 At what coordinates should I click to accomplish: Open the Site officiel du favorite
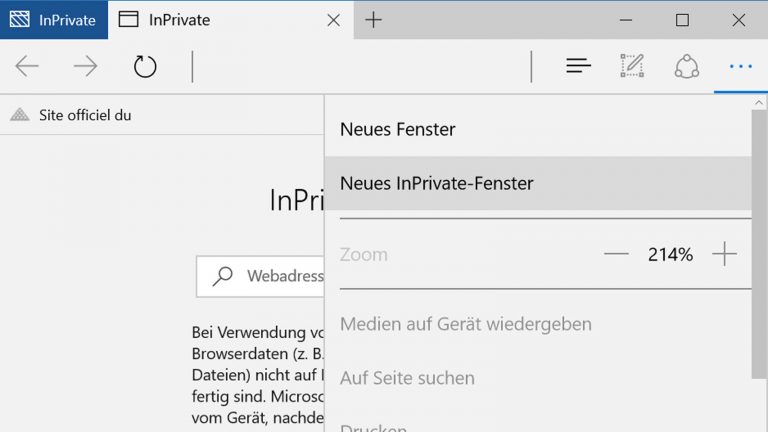[84, 115]
